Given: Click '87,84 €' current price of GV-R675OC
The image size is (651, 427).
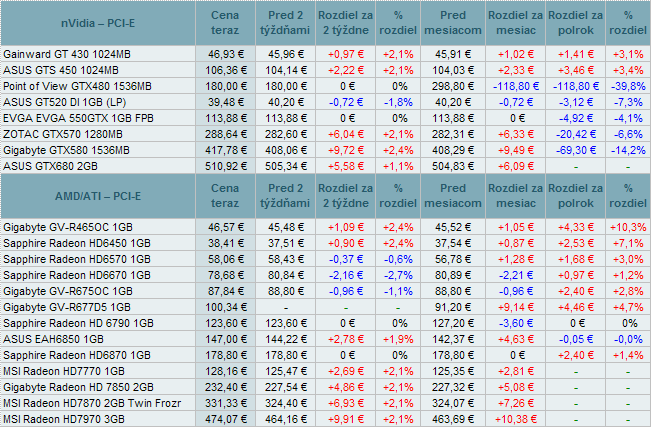Looking at the screenshot, I should [x=226, y=292].
